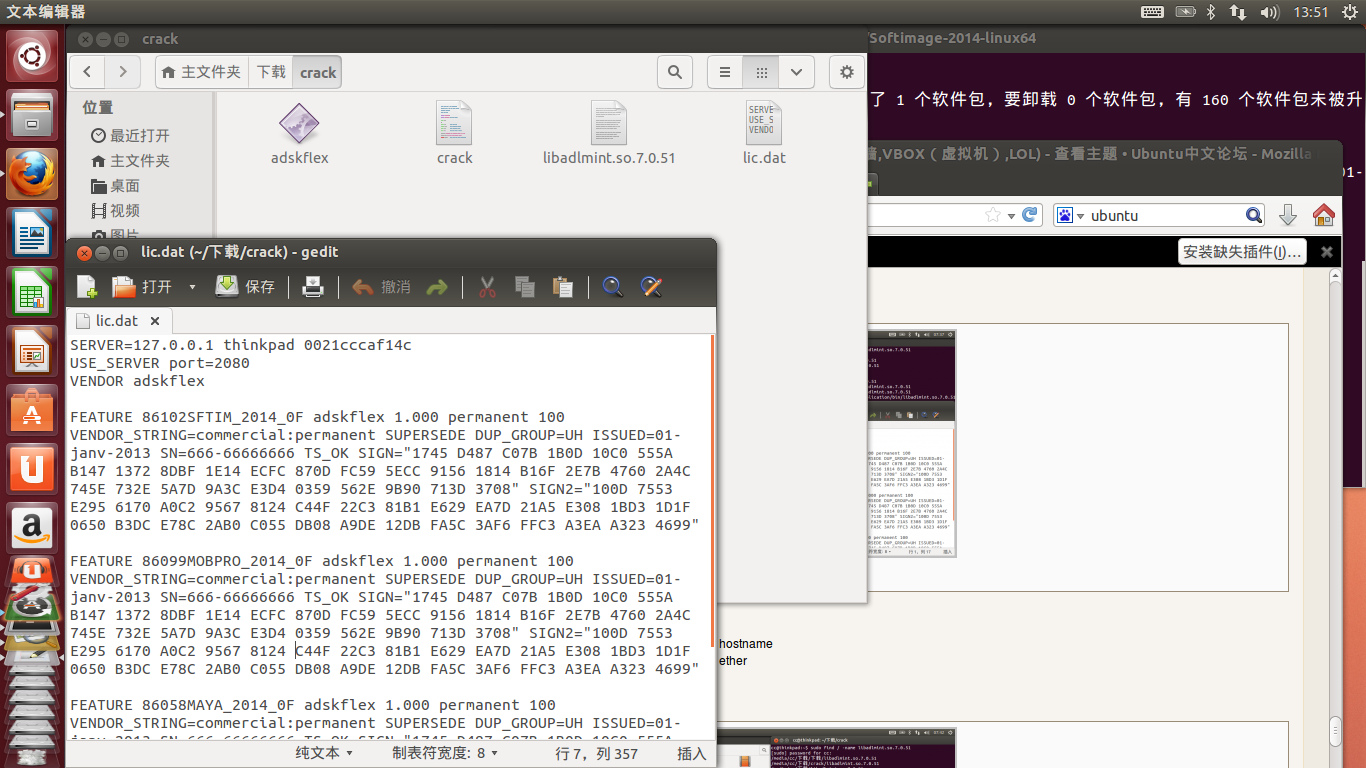Open Ubuntu Software Center from the launcher
1366x768 pixels.
coord(32,410)
